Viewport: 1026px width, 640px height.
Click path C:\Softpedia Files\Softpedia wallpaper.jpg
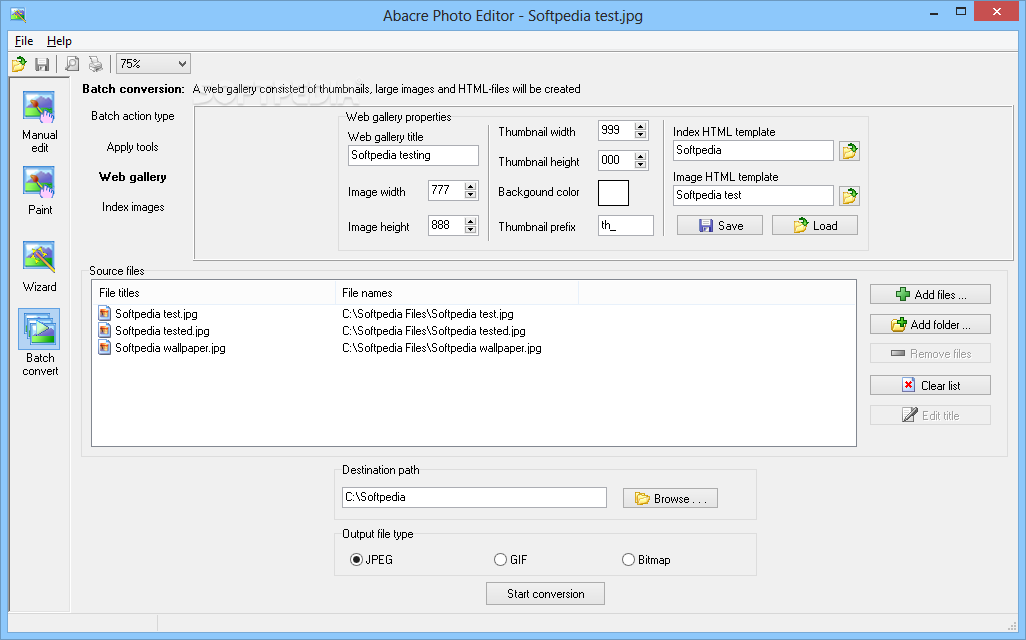(442, 347)
